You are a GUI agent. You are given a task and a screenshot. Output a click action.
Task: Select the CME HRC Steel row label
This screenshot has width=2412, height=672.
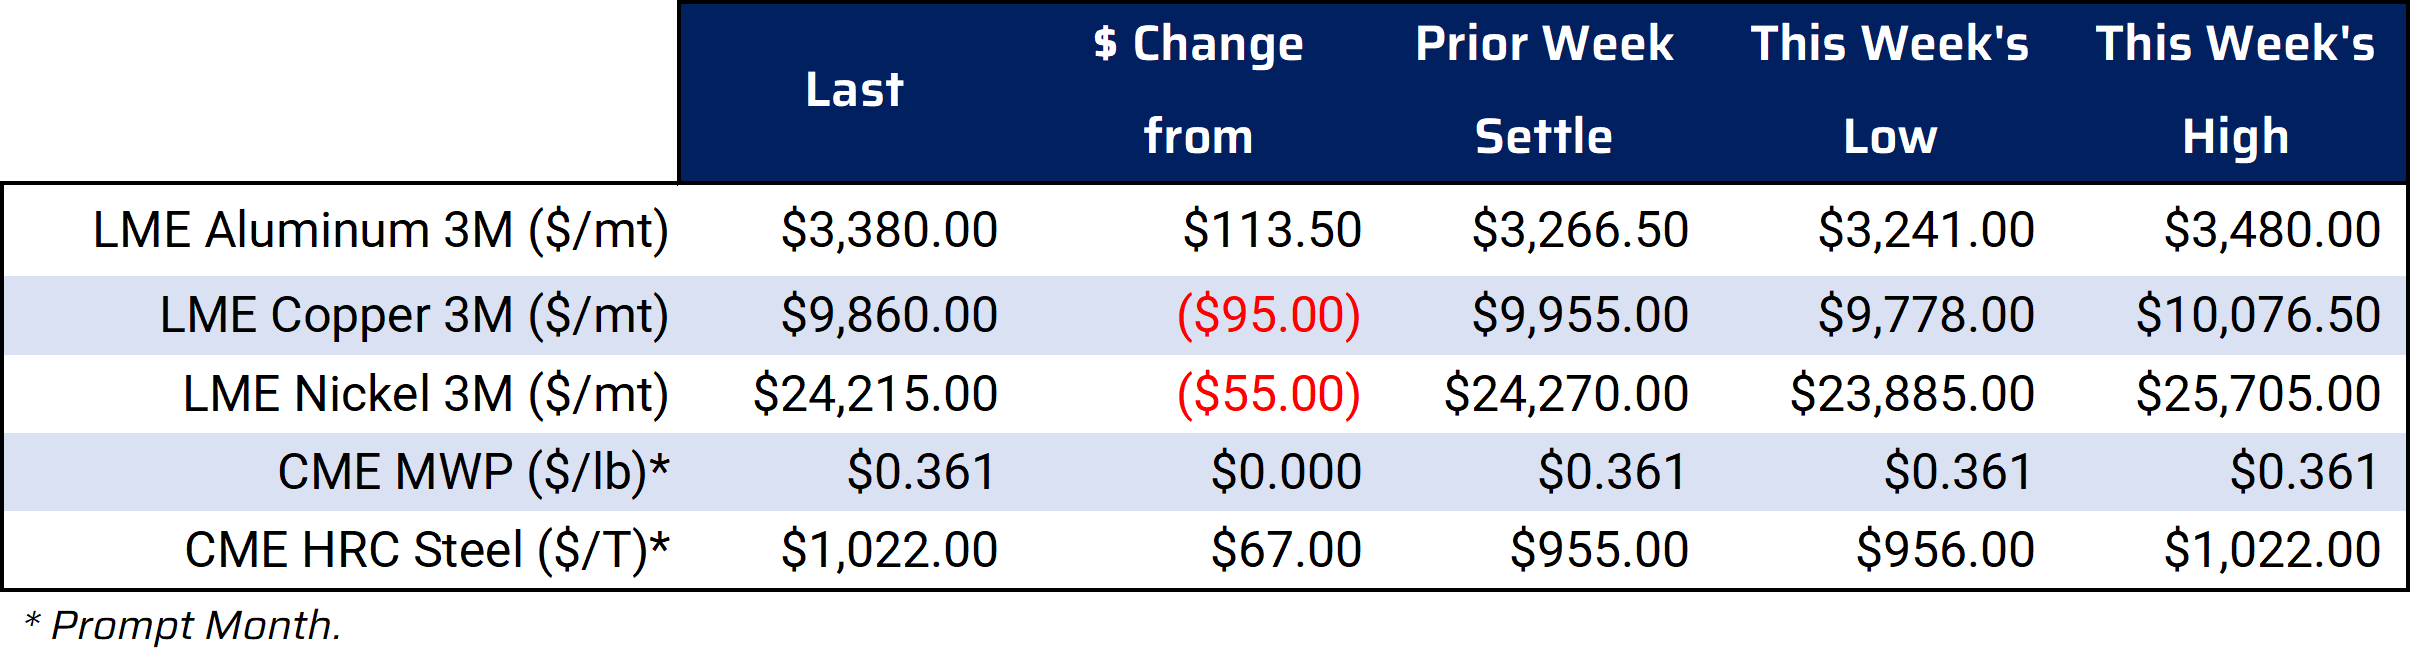point(427,550)
